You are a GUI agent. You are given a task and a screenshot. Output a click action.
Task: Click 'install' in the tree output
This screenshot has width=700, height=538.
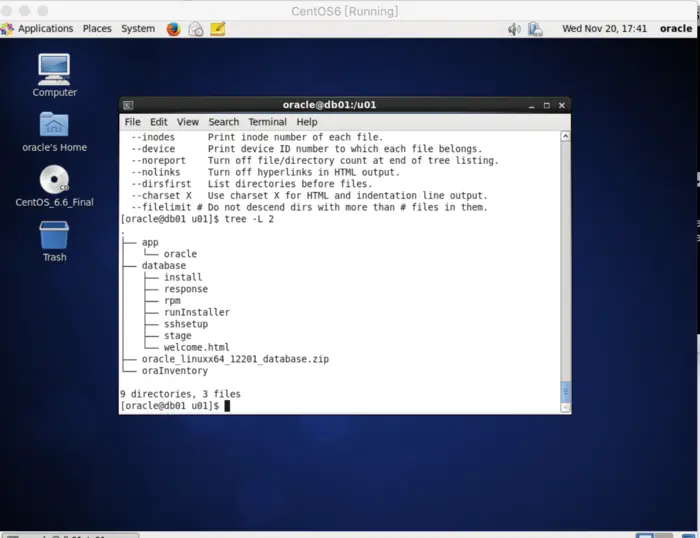coord(183,277)
